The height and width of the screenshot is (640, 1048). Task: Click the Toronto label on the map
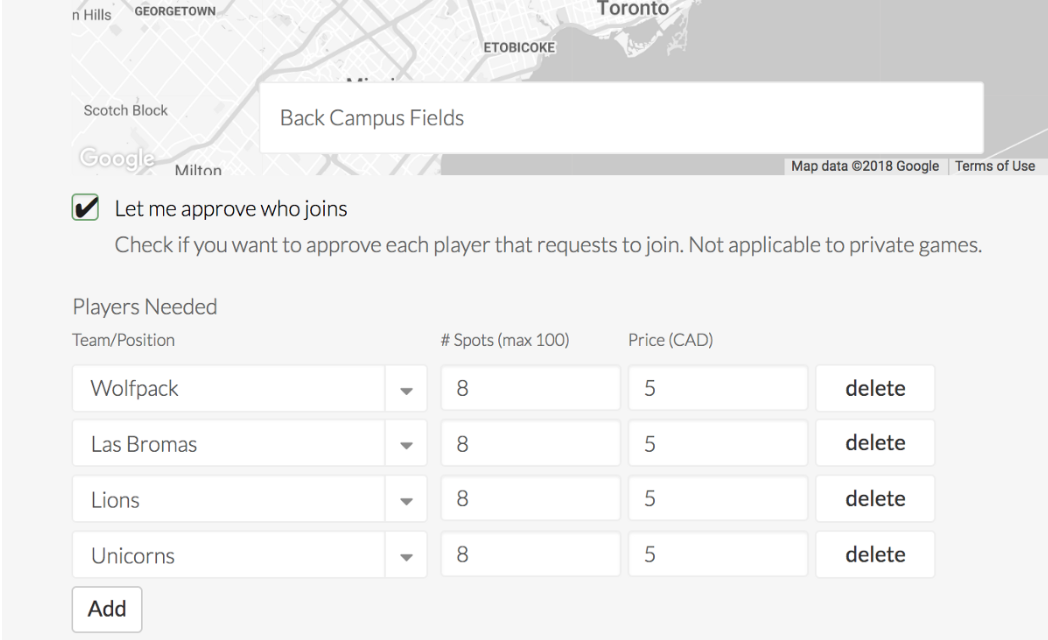(632, 9)
